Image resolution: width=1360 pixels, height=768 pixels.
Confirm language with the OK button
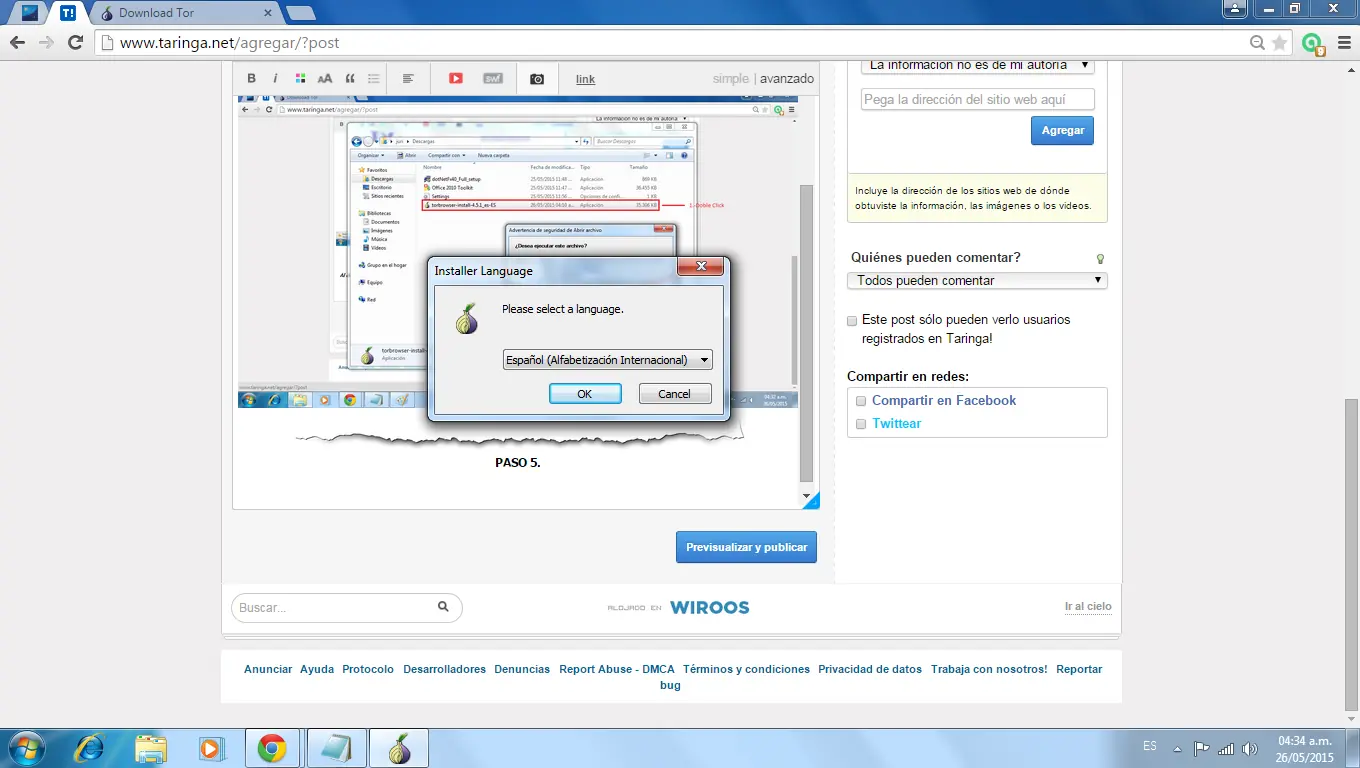pos(585,394)
